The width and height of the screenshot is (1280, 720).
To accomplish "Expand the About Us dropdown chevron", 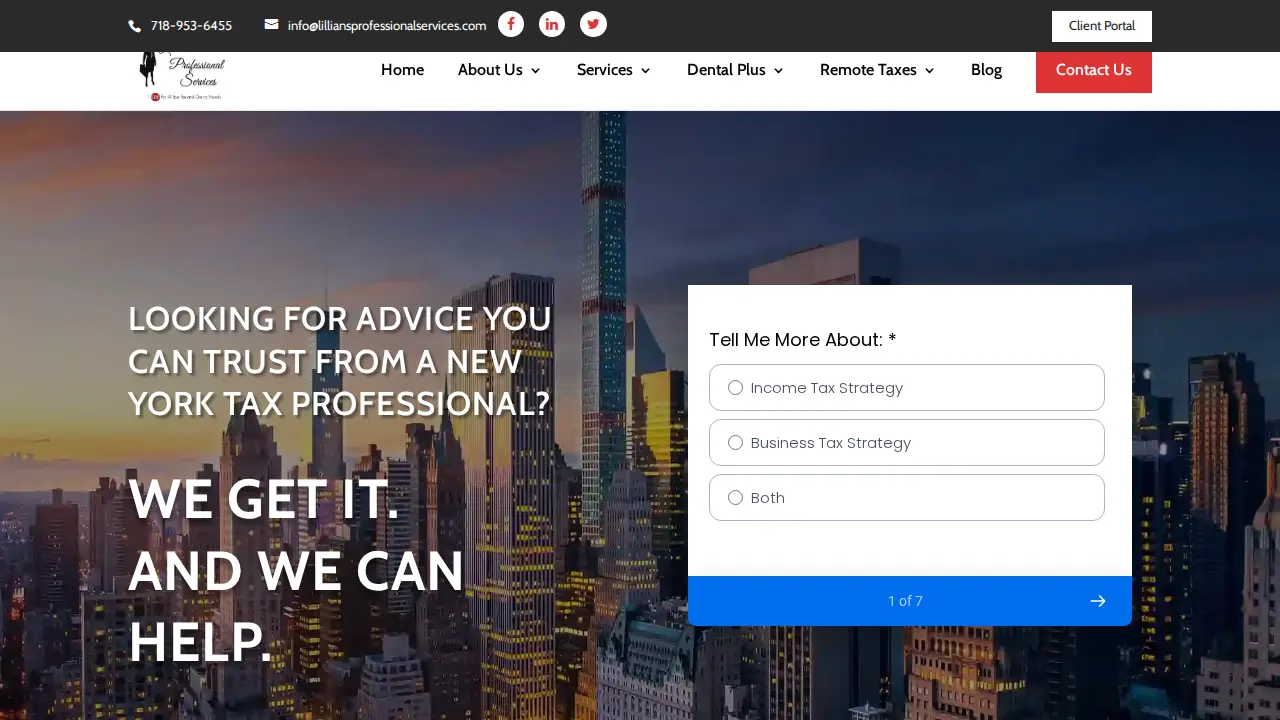I will [x=535, y=71].
